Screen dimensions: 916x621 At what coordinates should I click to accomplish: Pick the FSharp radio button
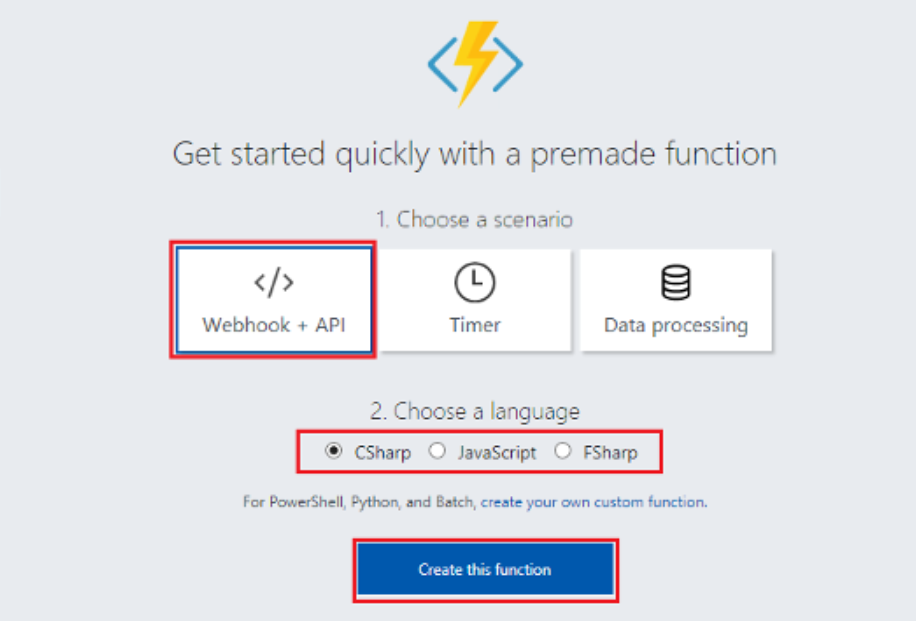click(563, 451)
